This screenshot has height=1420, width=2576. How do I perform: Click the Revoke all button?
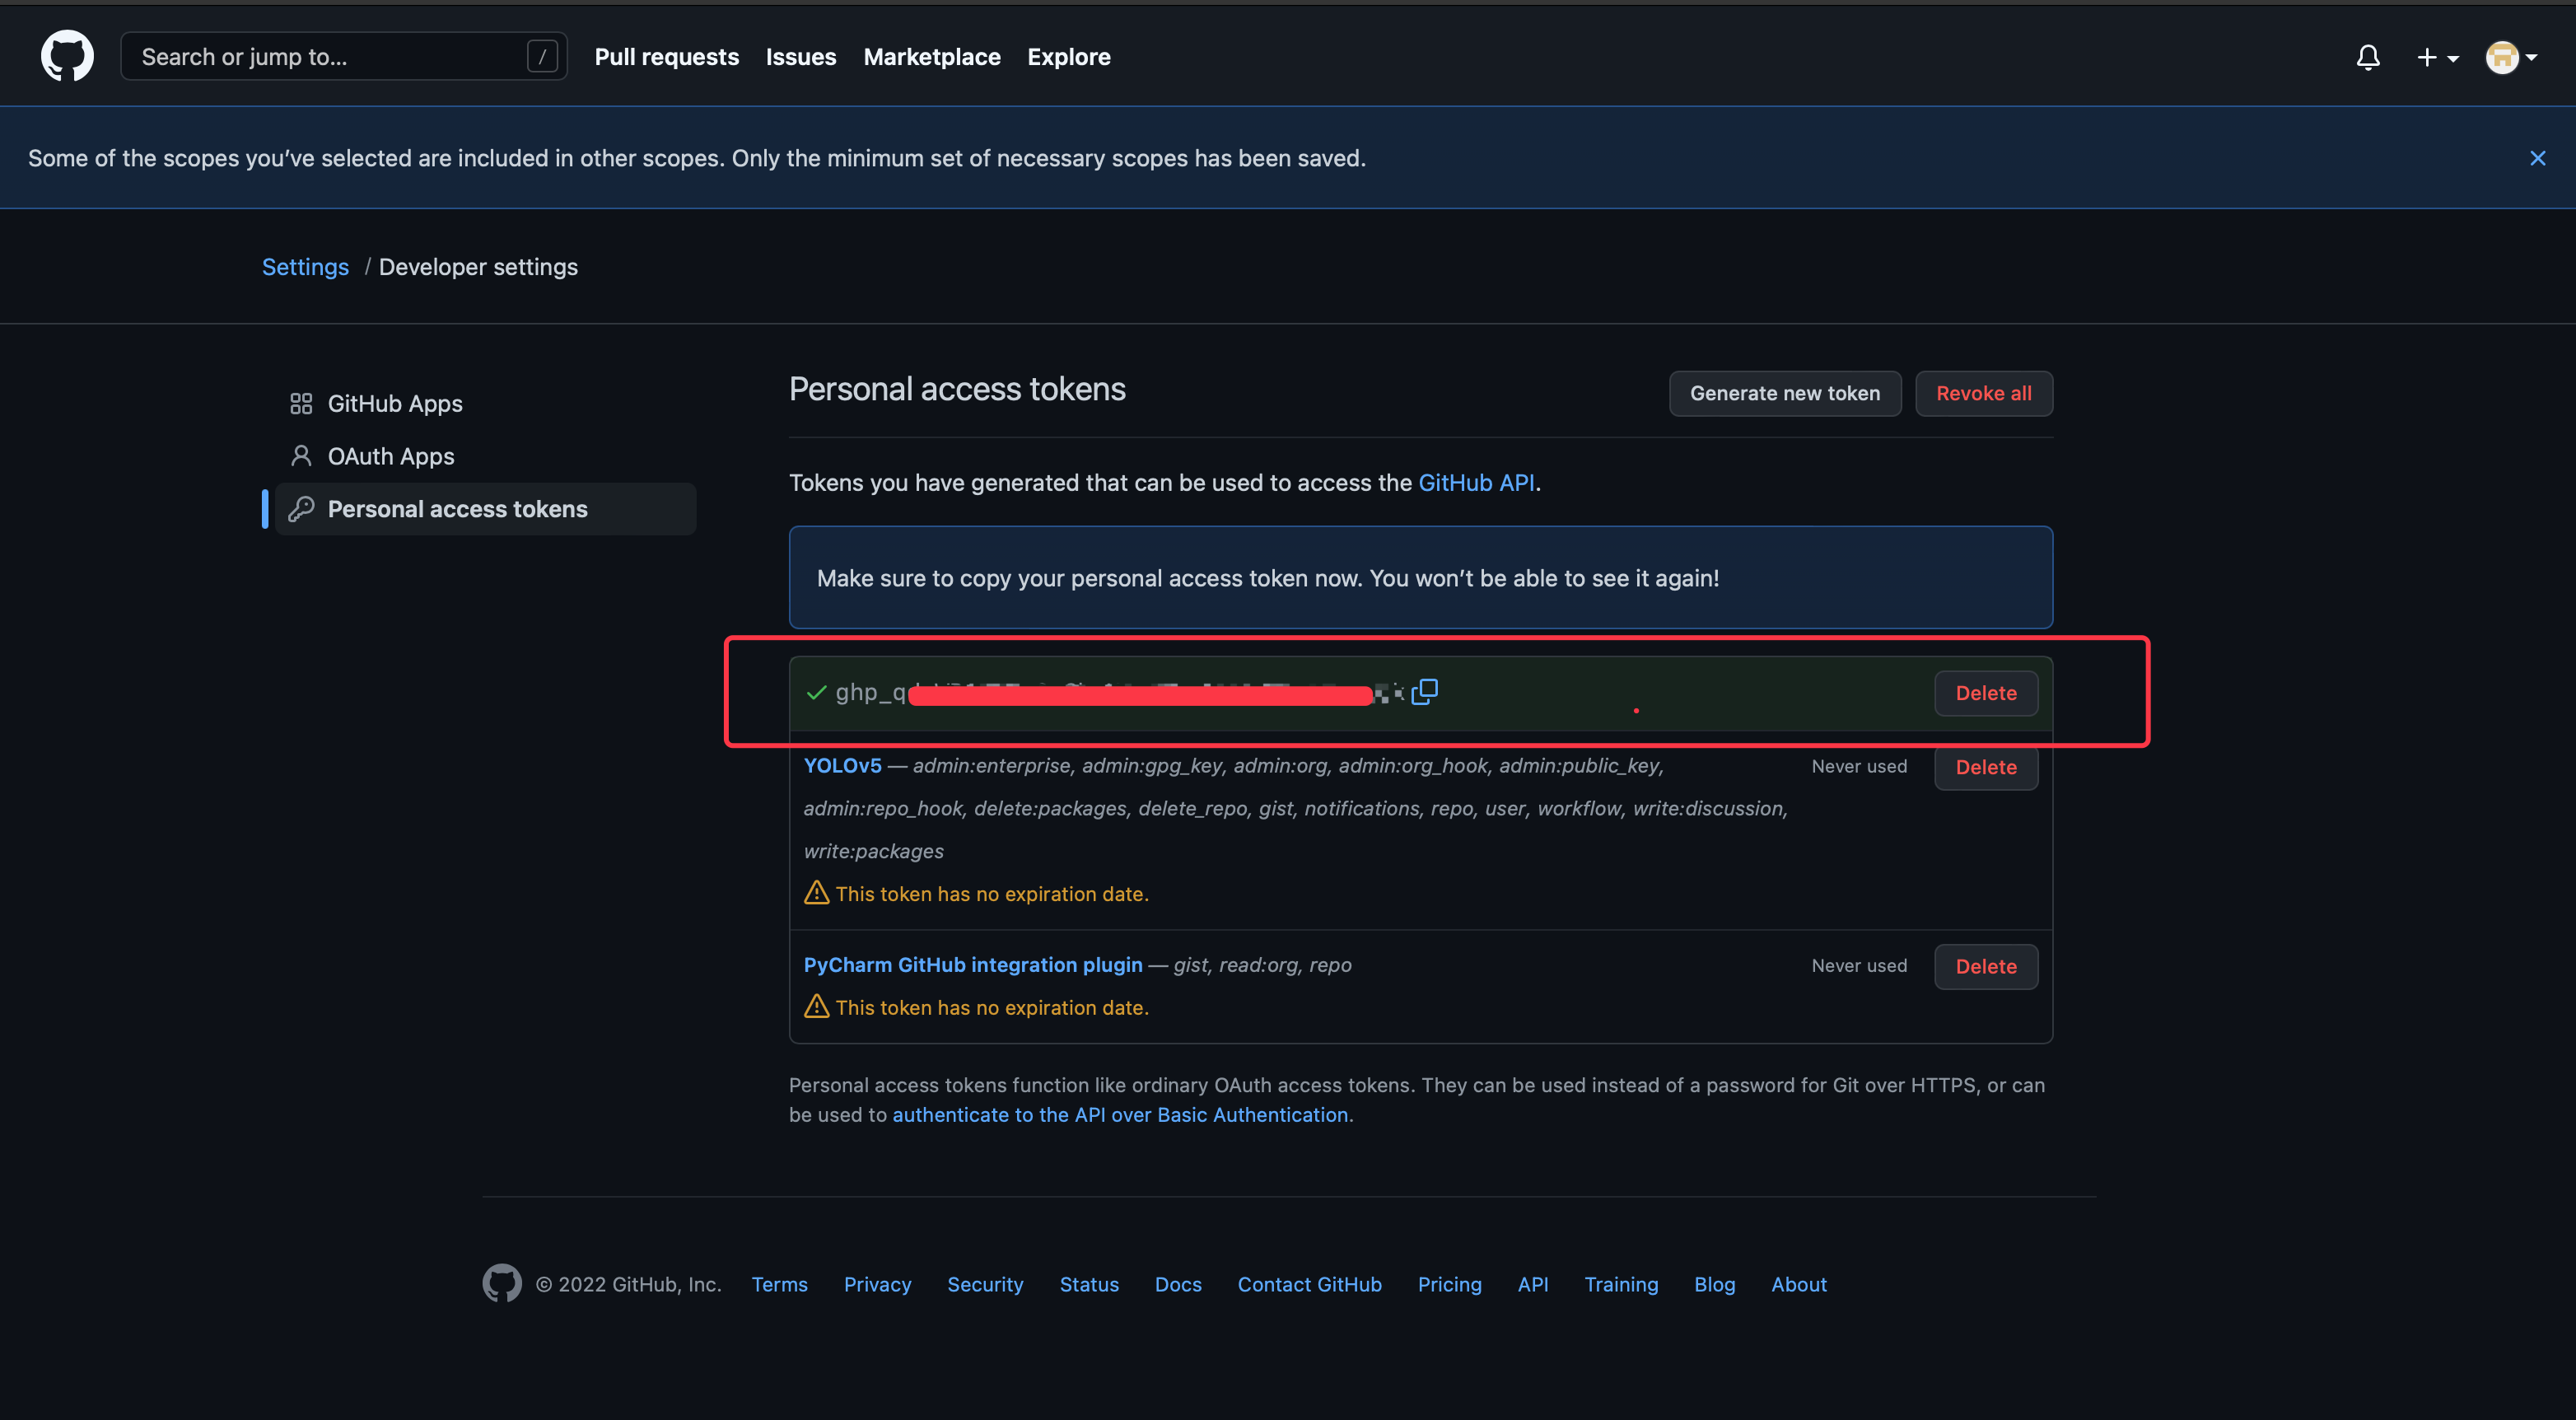pyautogui.click(x=1983, y=393)
